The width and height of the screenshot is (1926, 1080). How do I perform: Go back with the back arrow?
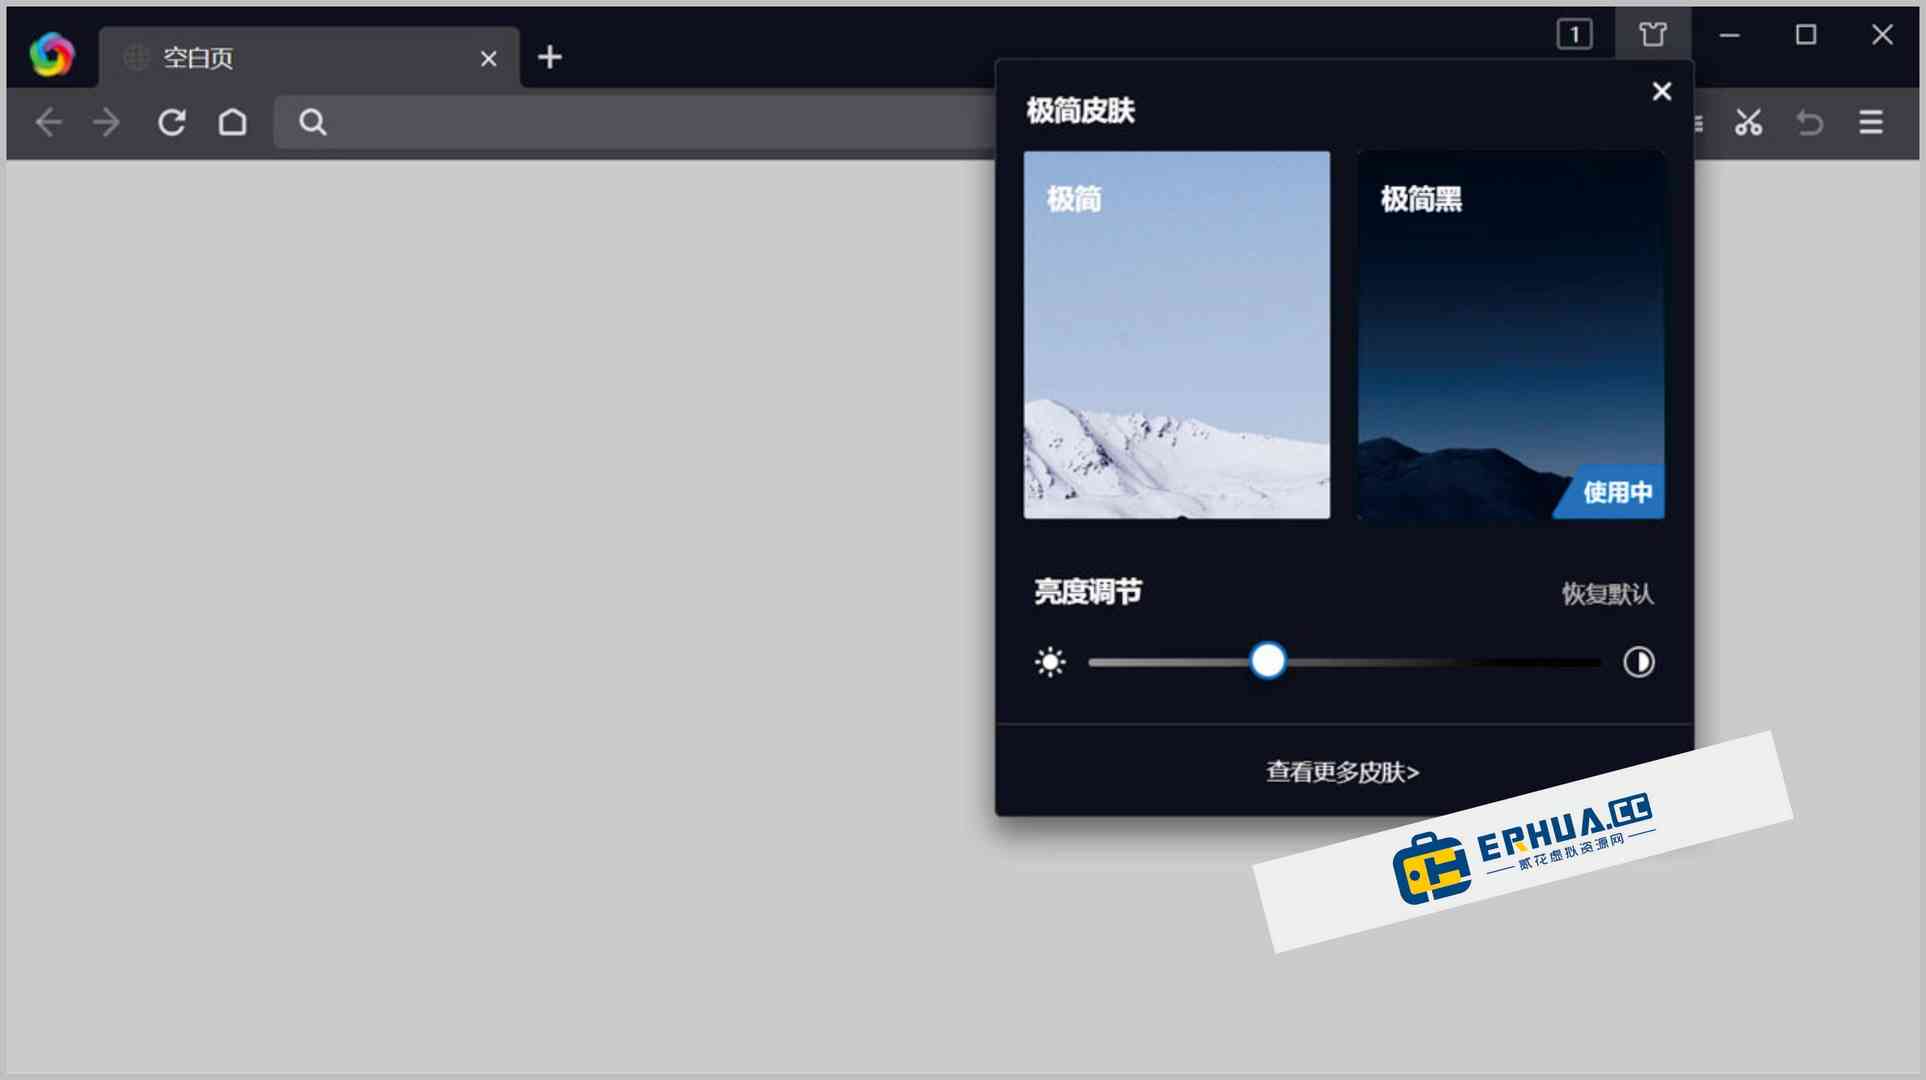(48, 122)
